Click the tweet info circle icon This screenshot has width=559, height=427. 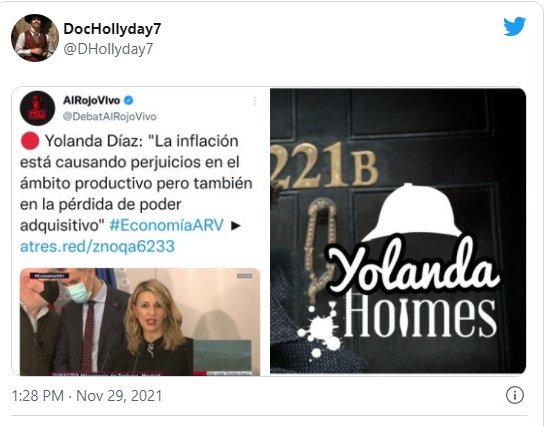tap(515, 395)
